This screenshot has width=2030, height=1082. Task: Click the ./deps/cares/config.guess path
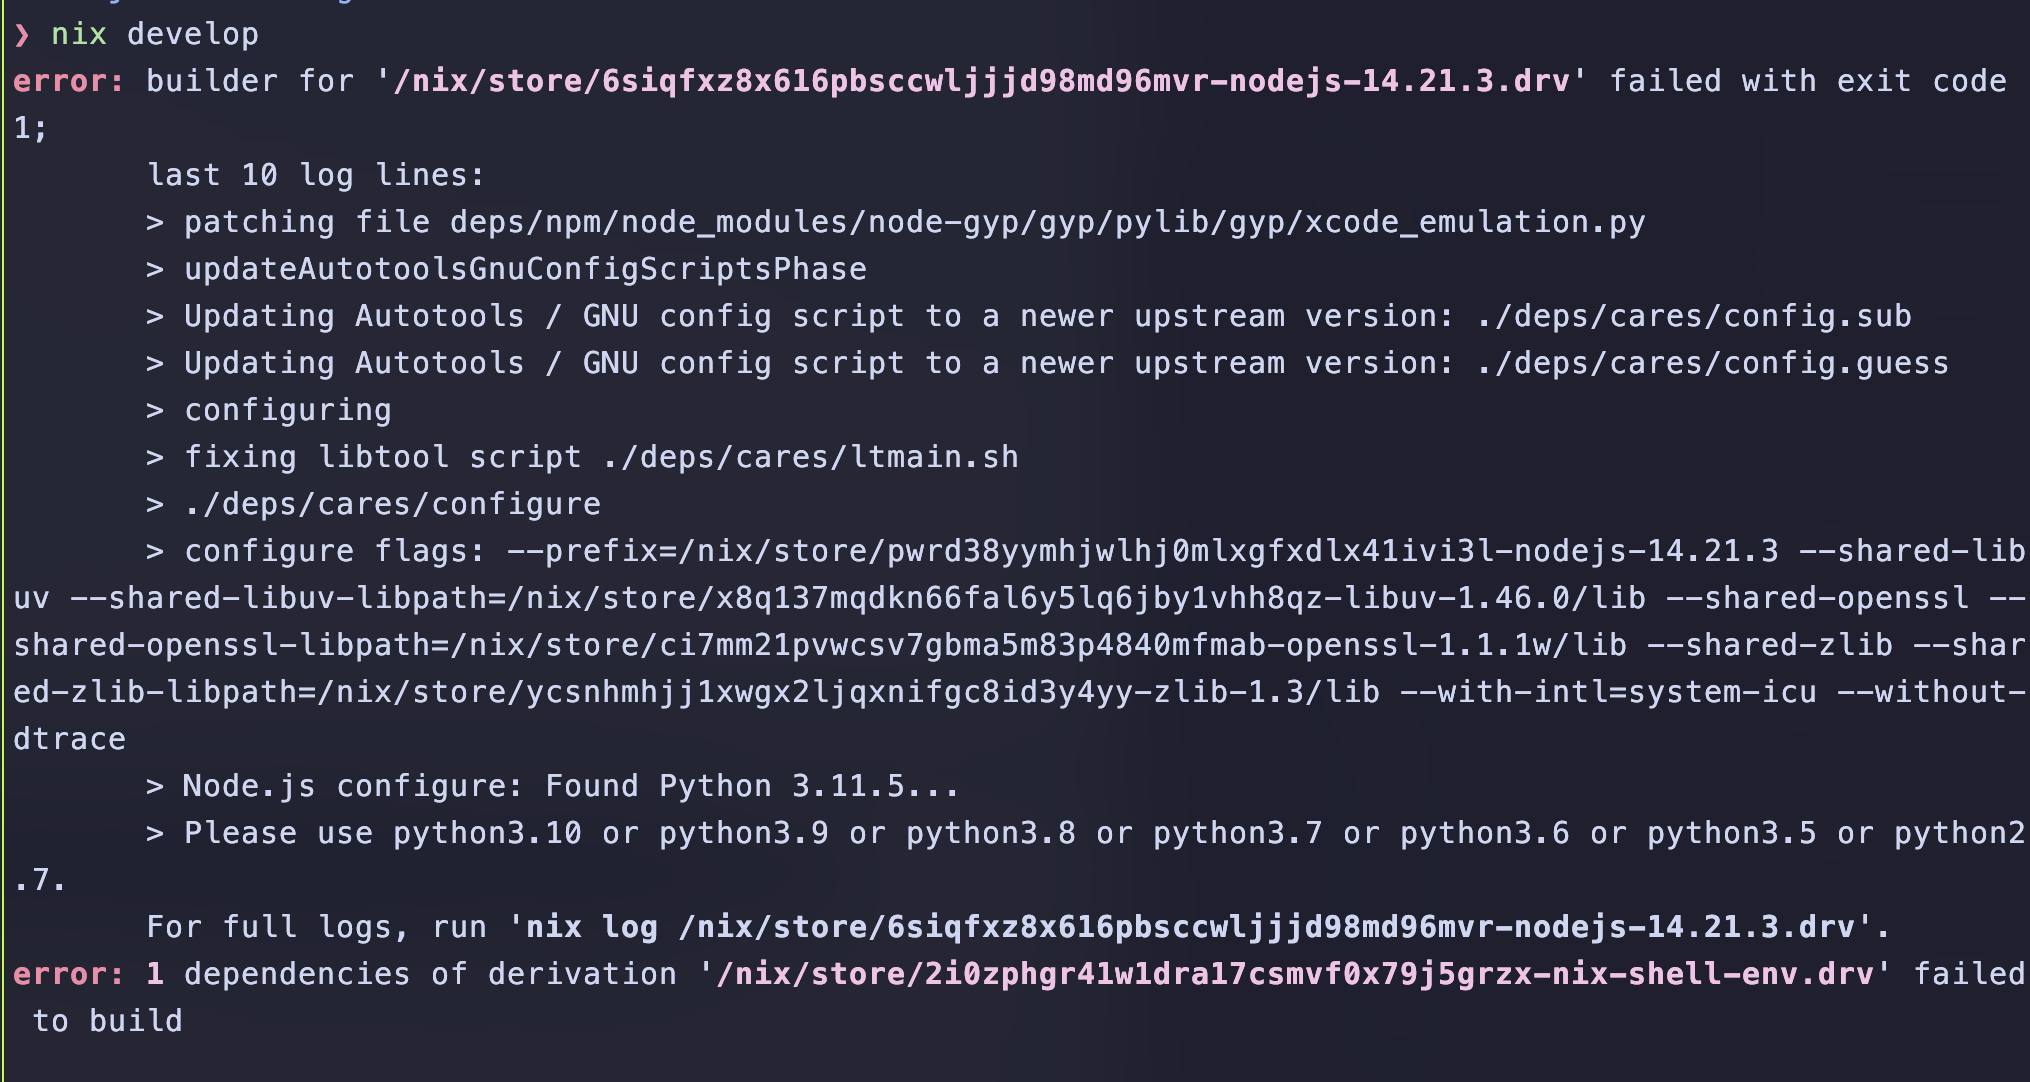(1712, 364)
